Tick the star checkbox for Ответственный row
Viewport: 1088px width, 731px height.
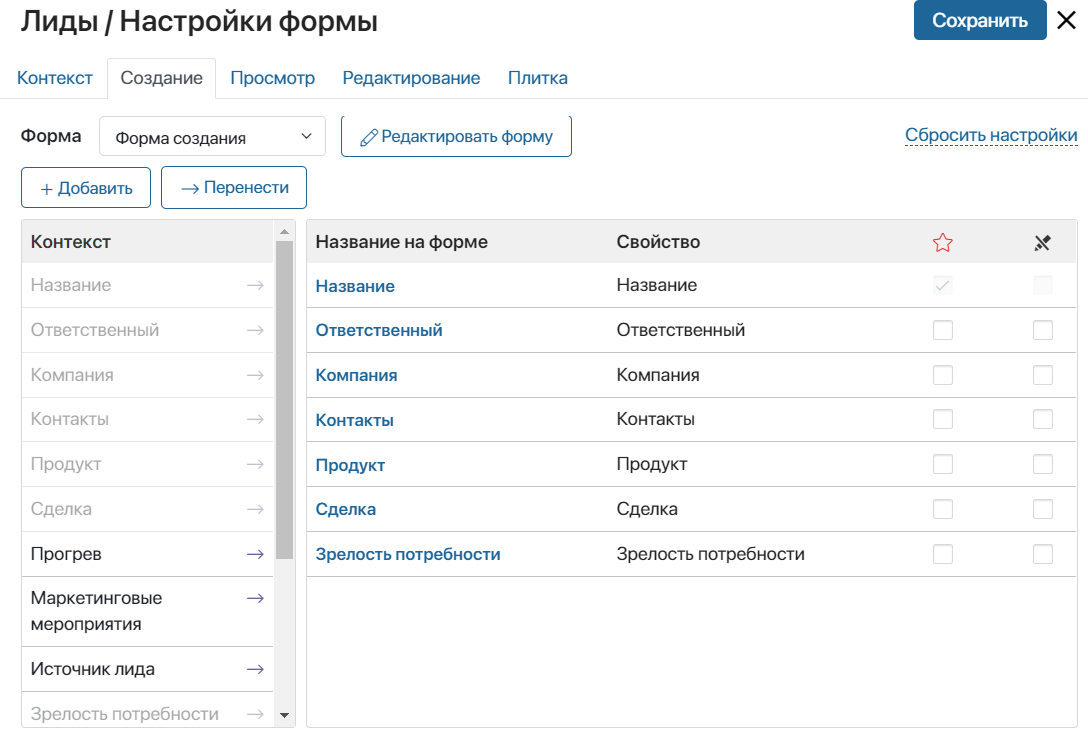pos(942,330)
